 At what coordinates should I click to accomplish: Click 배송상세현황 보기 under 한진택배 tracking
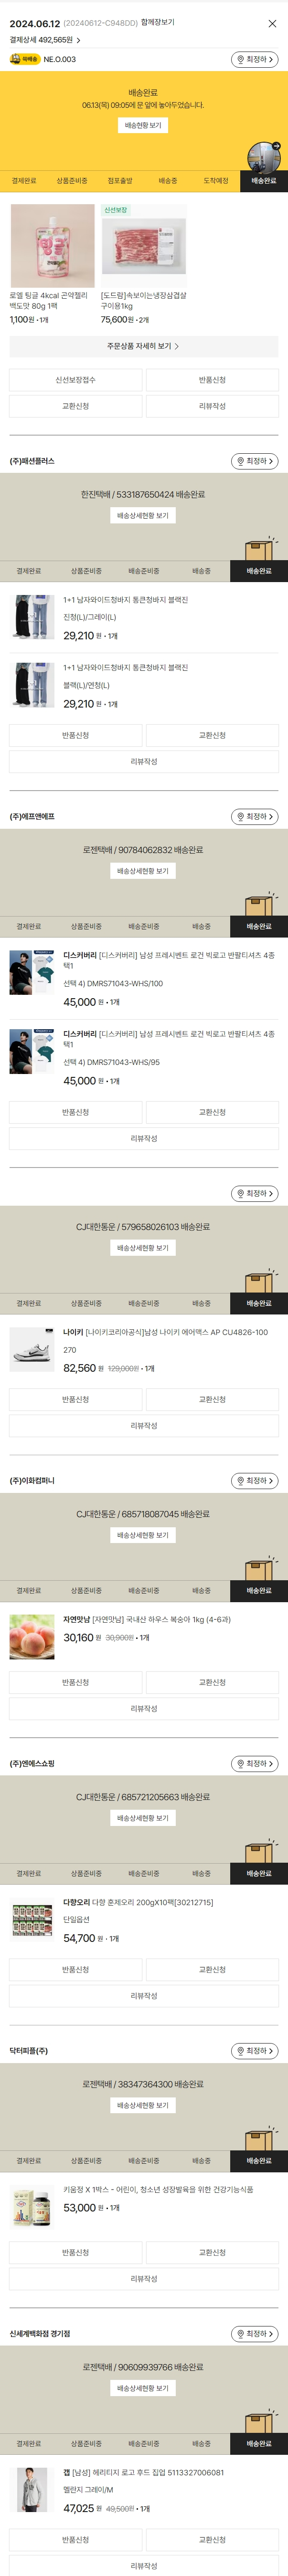tap(143, 516)
